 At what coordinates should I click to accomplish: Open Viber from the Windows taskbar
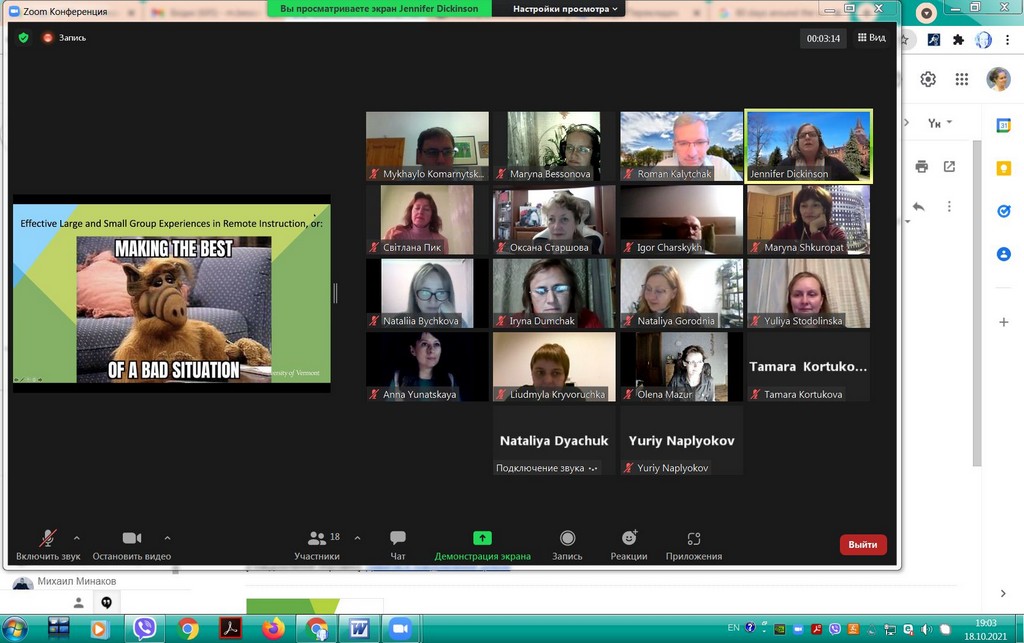pyautogui.click(x=146, y=628)
